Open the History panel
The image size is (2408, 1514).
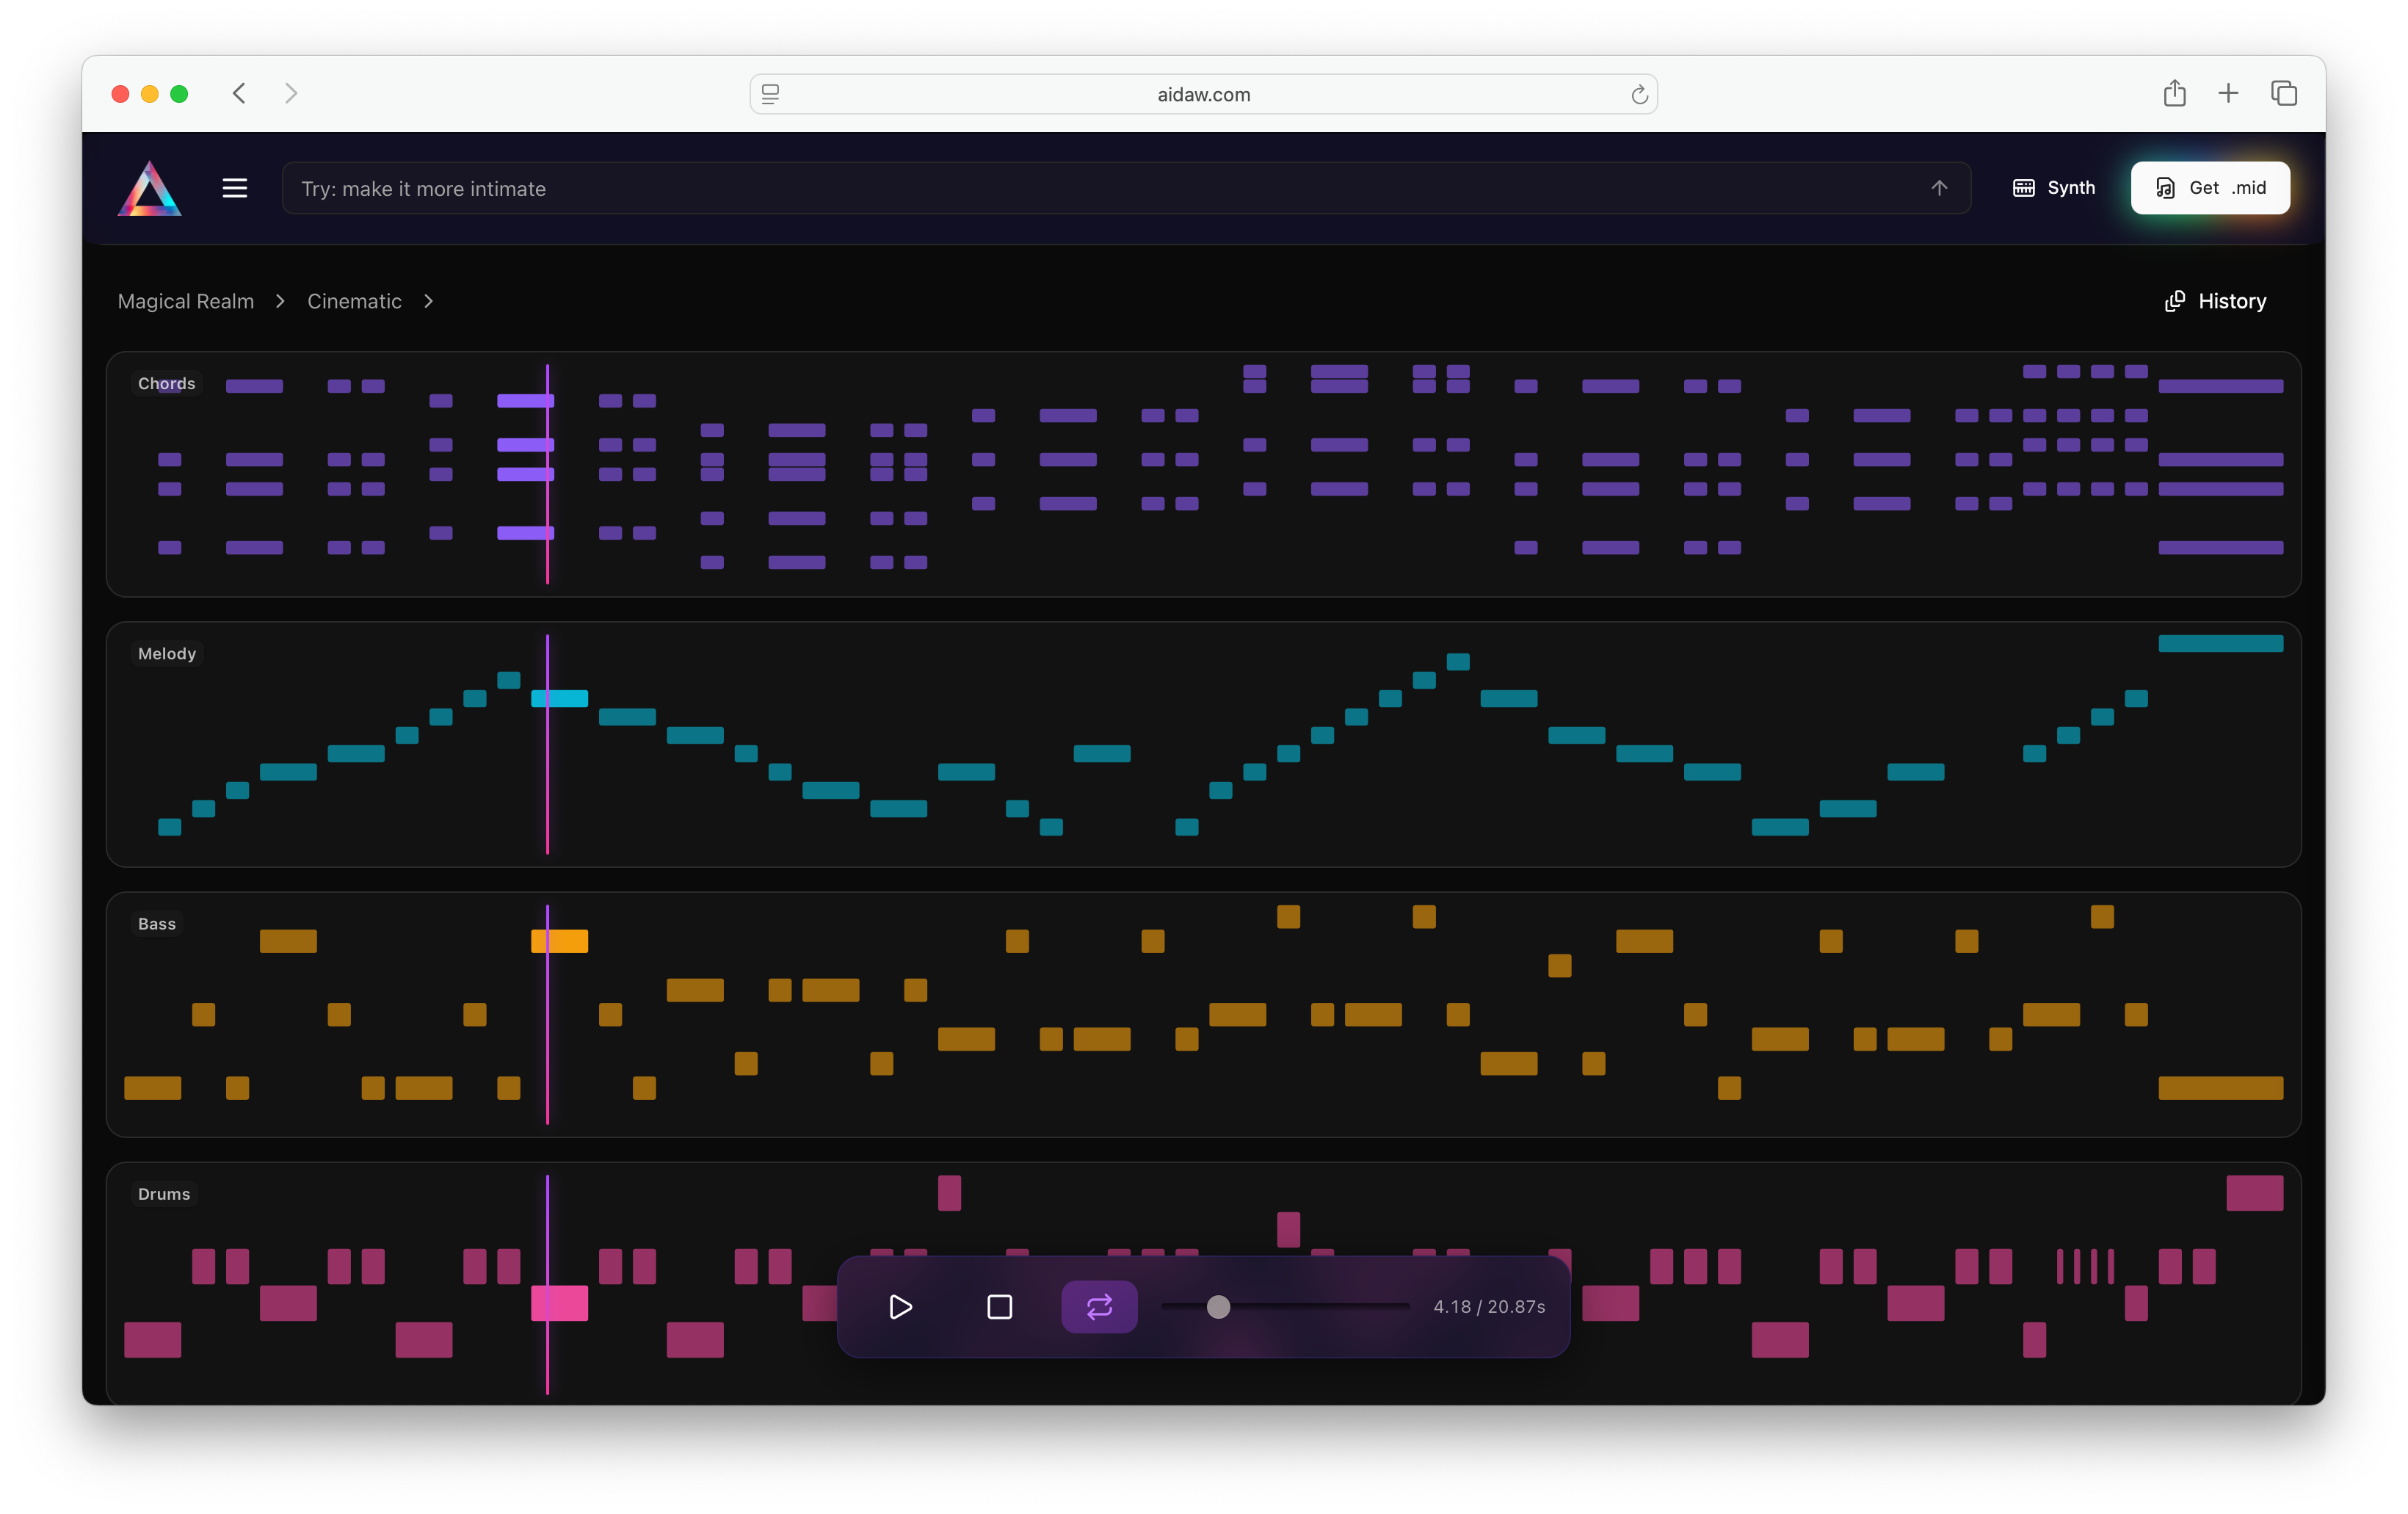tap(2215, 301)
